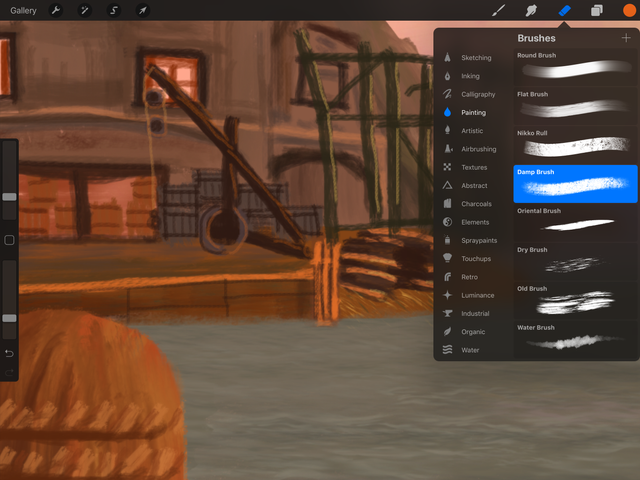Select the Nikko Rull brush
This screenshot has width=640, height=480.
click(575, 145)
